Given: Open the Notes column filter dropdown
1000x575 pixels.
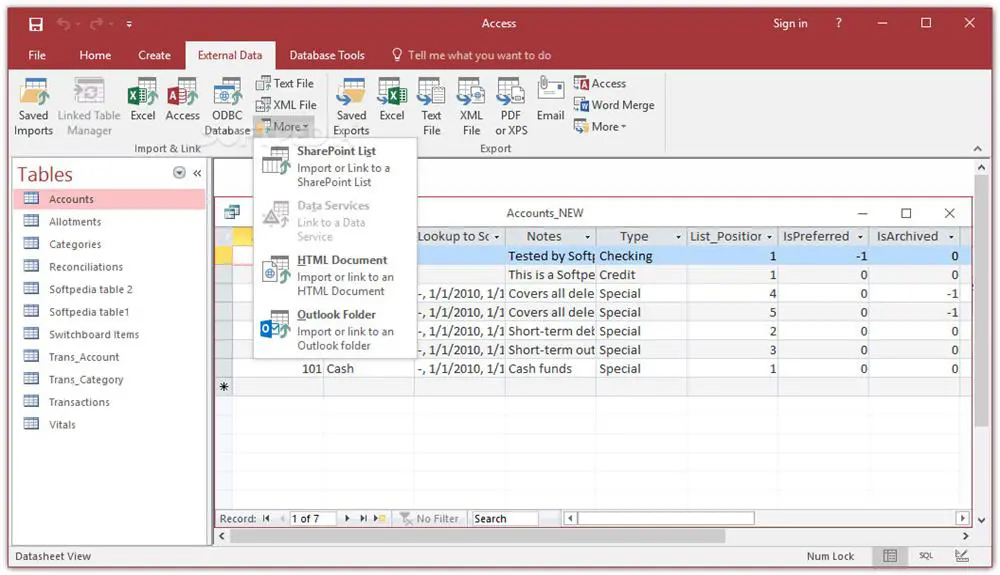Looking at the screenshot, I should tap(587, 237).
